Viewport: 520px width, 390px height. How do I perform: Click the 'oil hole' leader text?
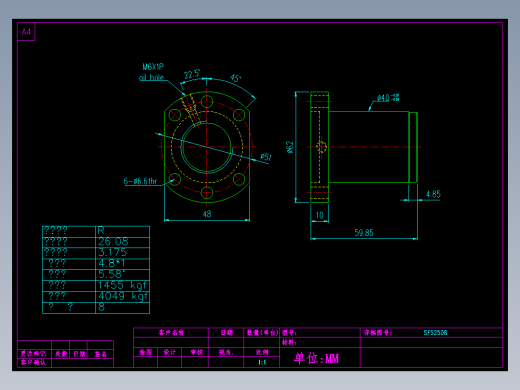pyautogui.click(x=151, y=77)
